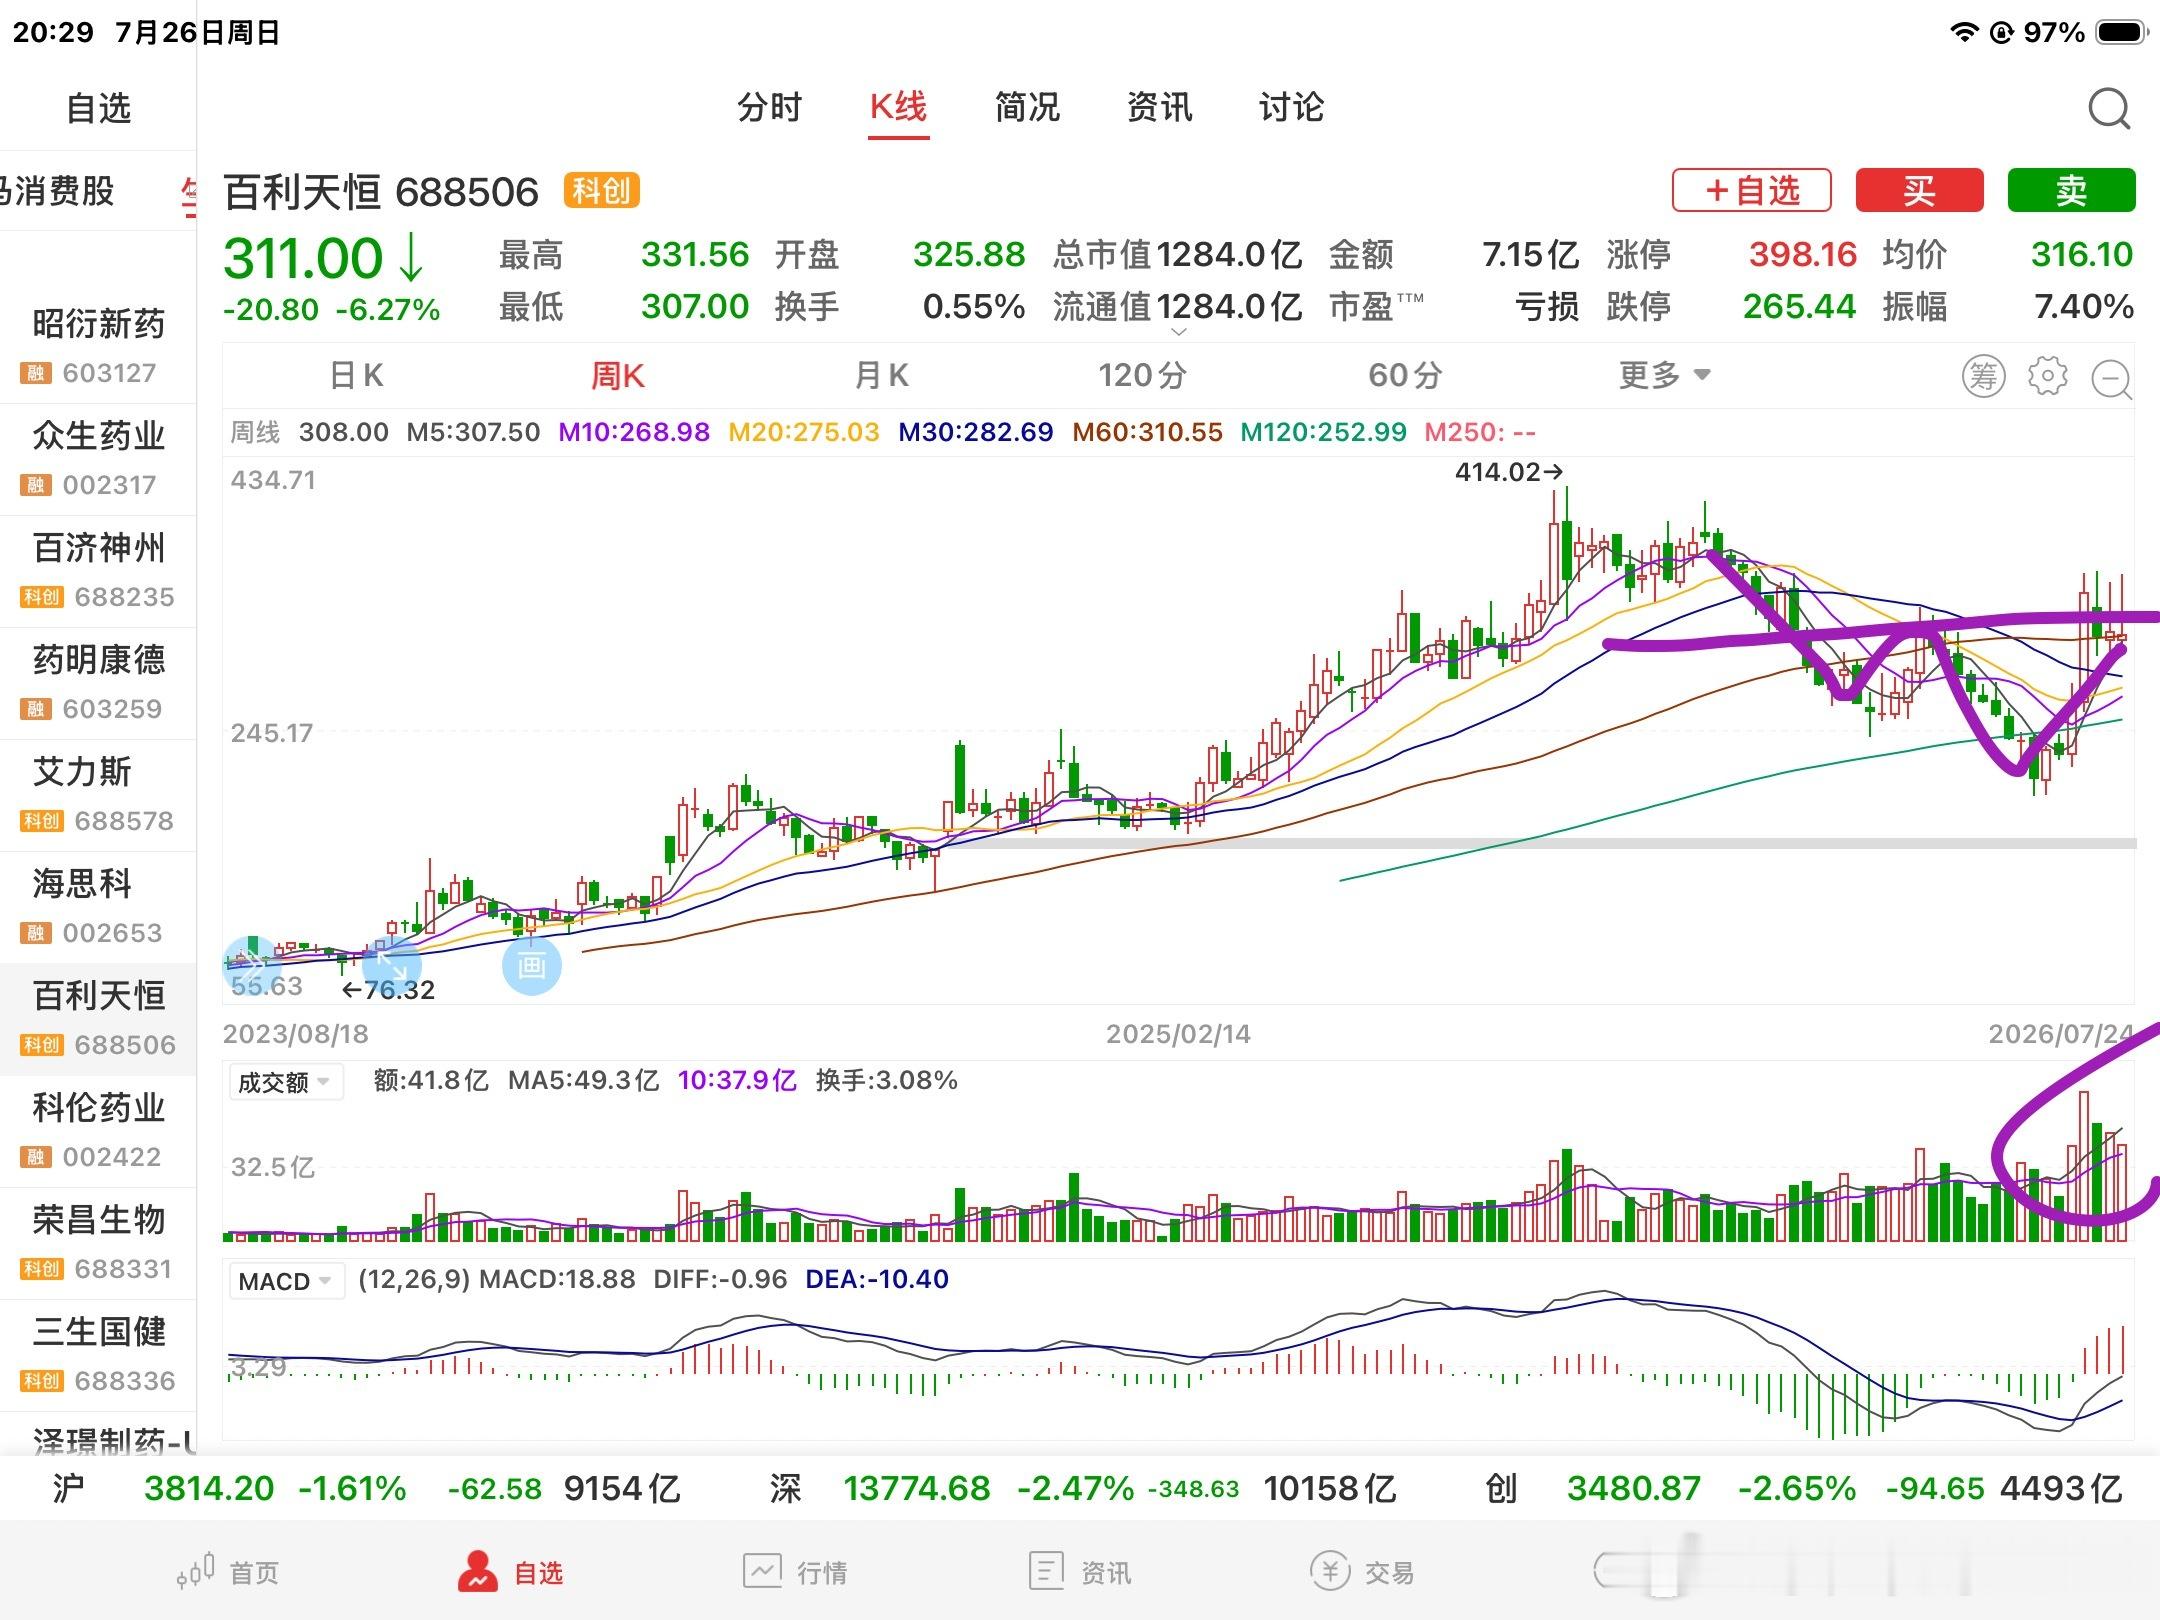Screen dimensions: 2160x1620
Task: Open 首页 home icon in bottom bar
Action: [x=196, y=1571]
